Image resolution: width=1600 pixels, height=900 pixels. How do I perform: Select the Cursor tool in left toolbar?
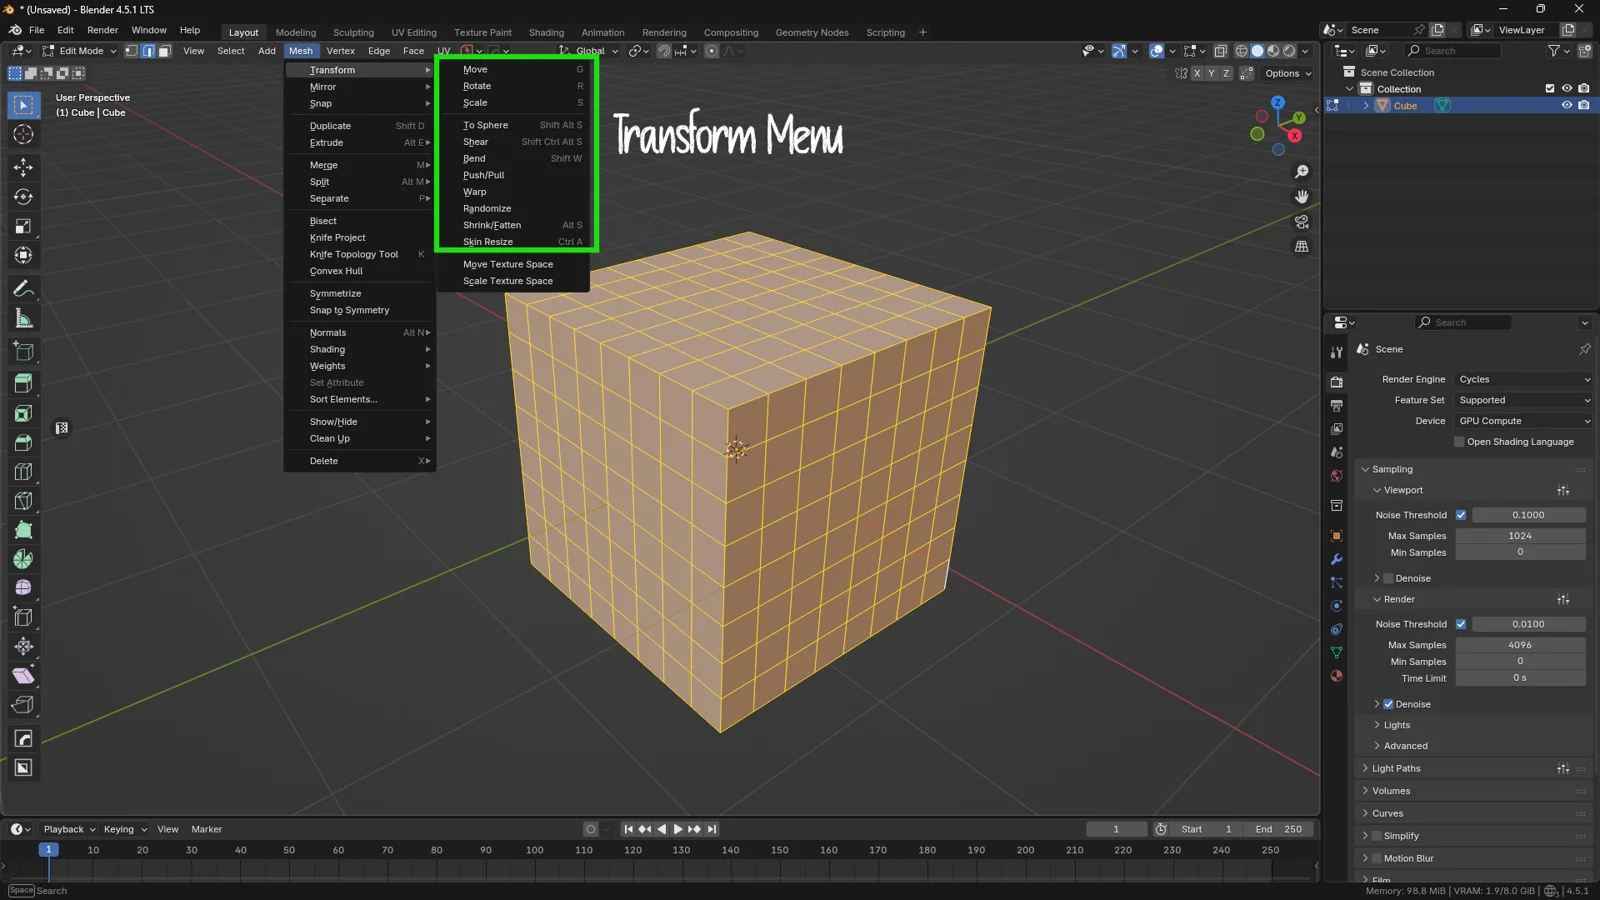pyautogui.click(x=23, y=134)
